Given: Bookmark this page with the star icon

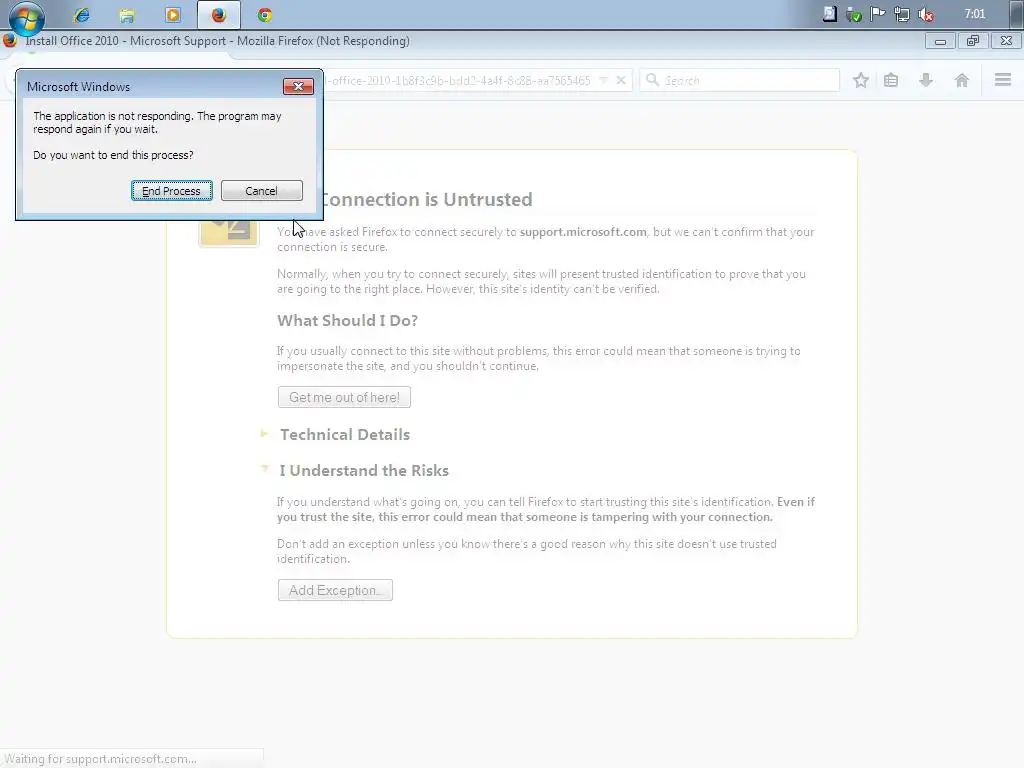Looking at the screenshot, I should 861,80.
